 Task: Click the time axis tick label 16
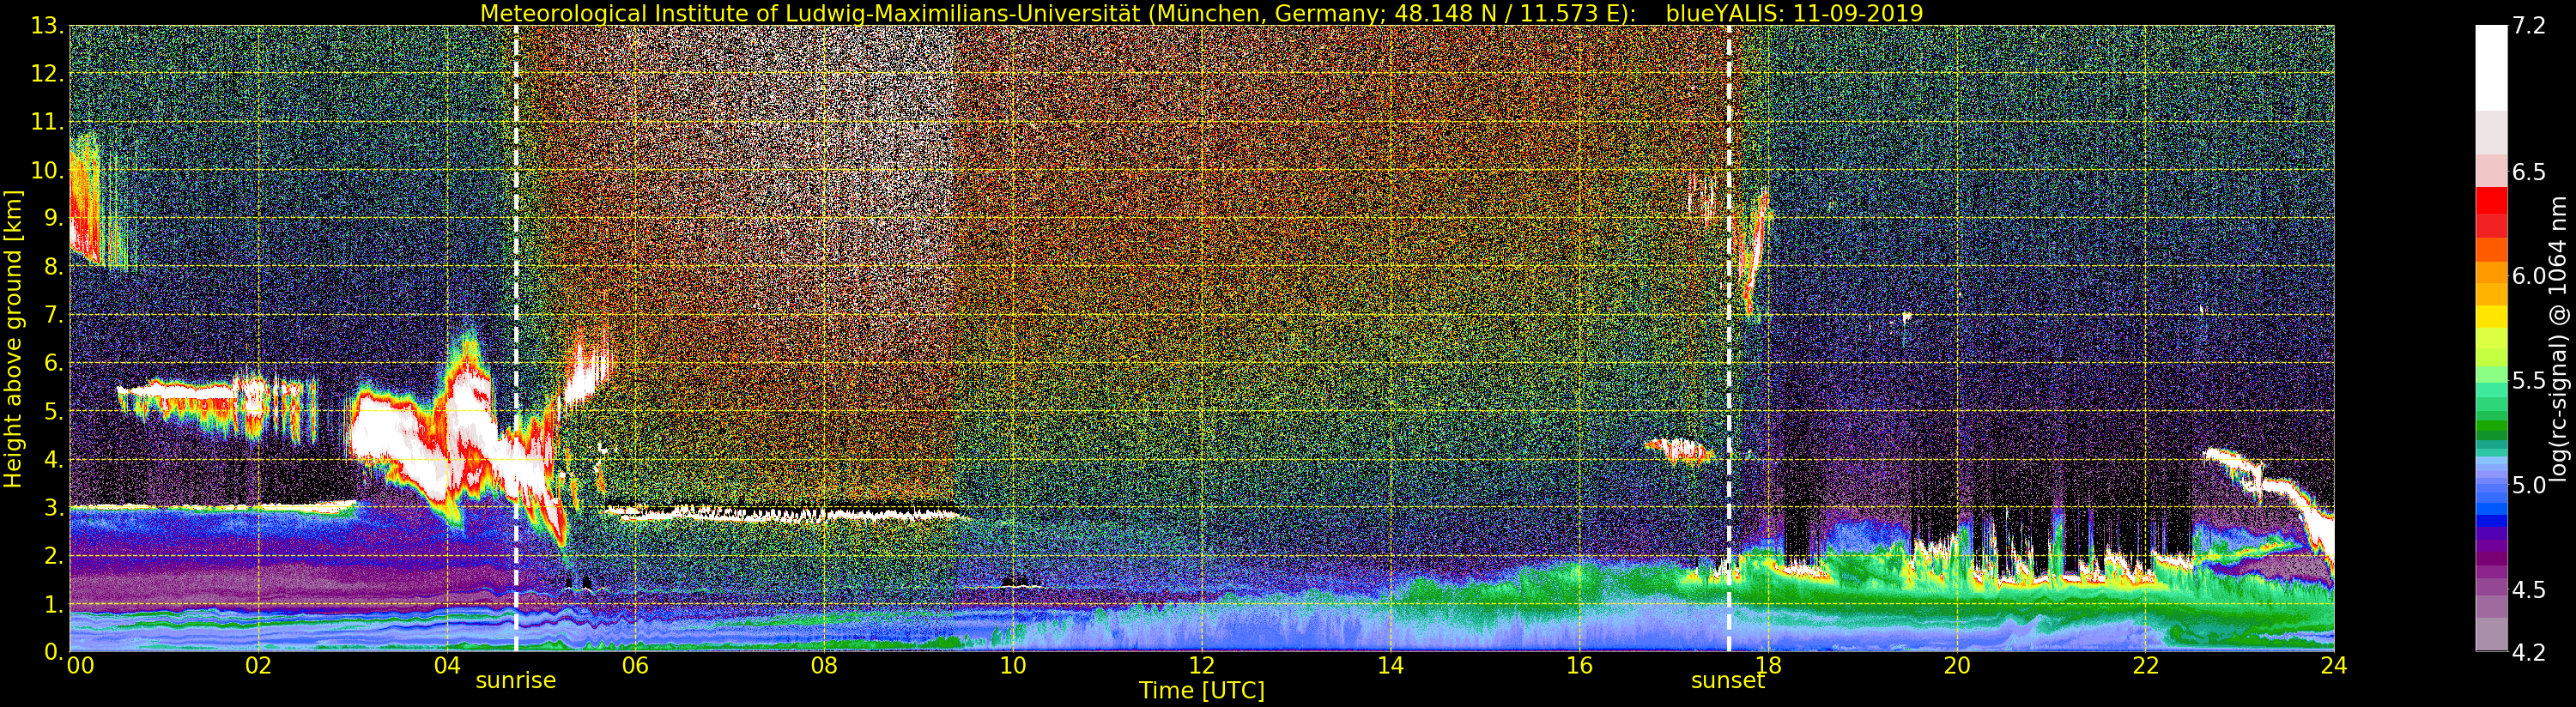point(1579,665)
